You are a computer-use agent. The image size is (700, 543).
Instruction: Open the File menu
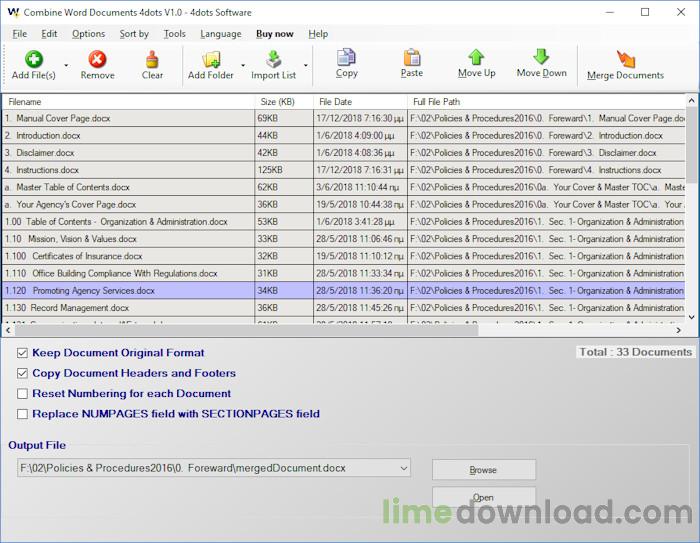[x=20, y=34]
